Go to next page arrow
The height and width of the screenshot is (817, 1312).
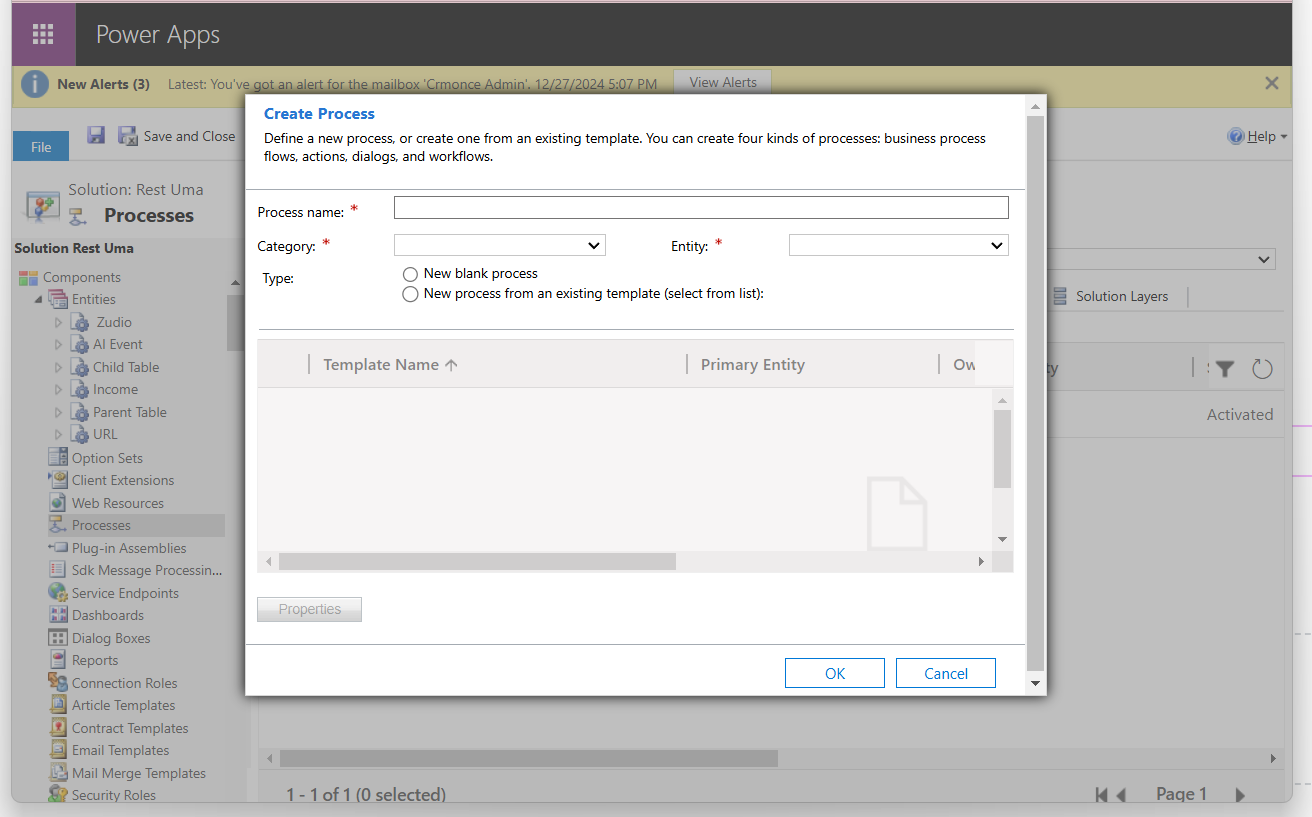click(1240, 795)
